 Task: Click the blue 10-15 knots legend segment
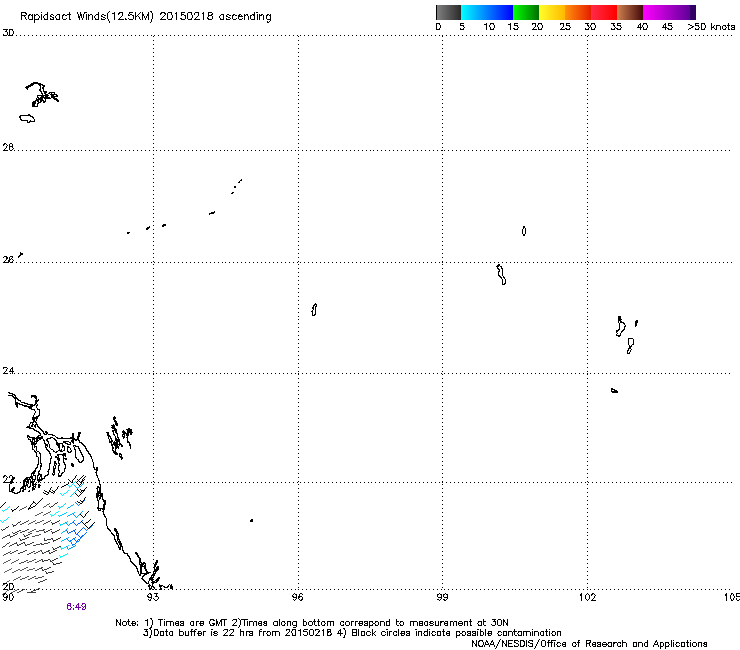tap(500, 12)
